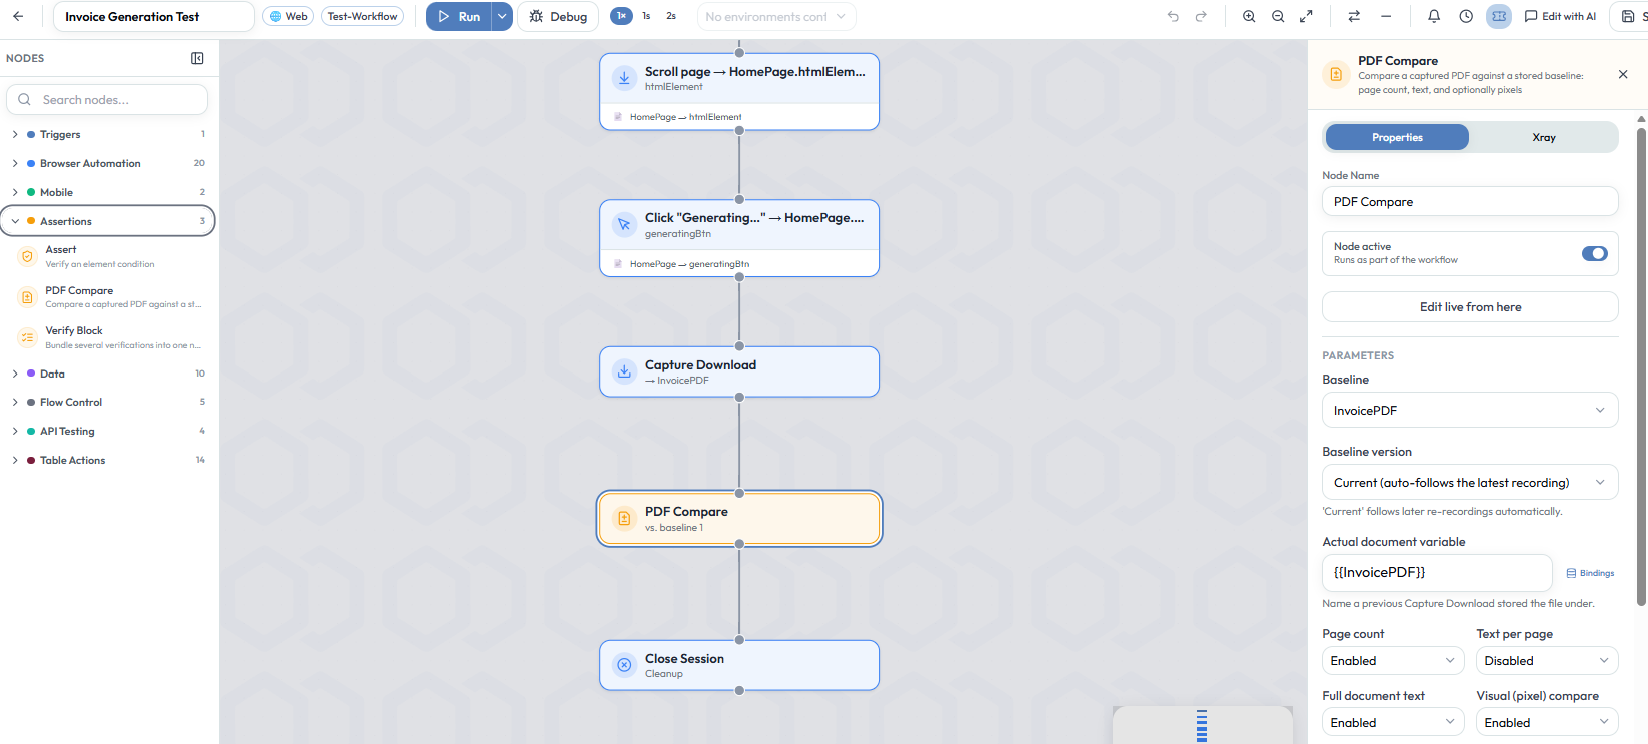Switch to the Xray tab
Screen dimensions: 1648x744
1544,137
